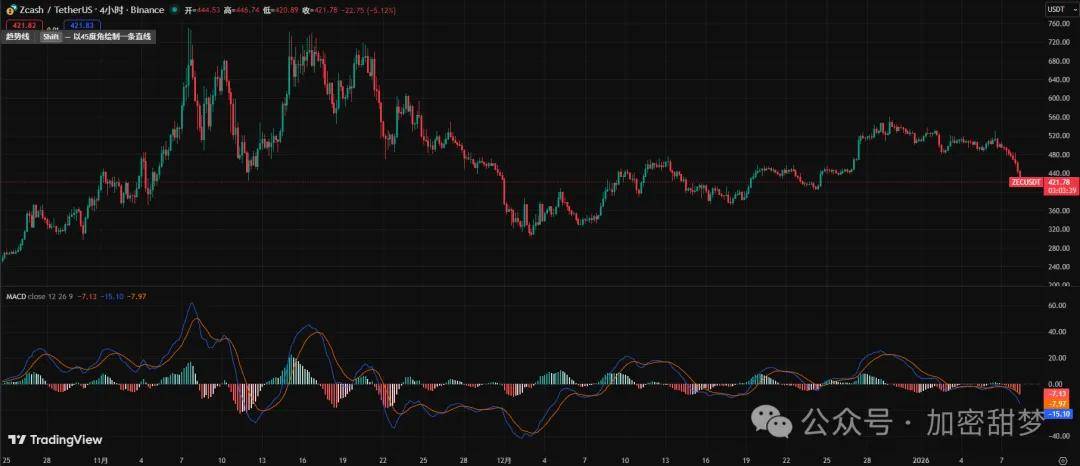This screenshot has height=466, width=1080.
Task: Click the blue -15.10 MACD value tag
Action: click(1057, 413)
